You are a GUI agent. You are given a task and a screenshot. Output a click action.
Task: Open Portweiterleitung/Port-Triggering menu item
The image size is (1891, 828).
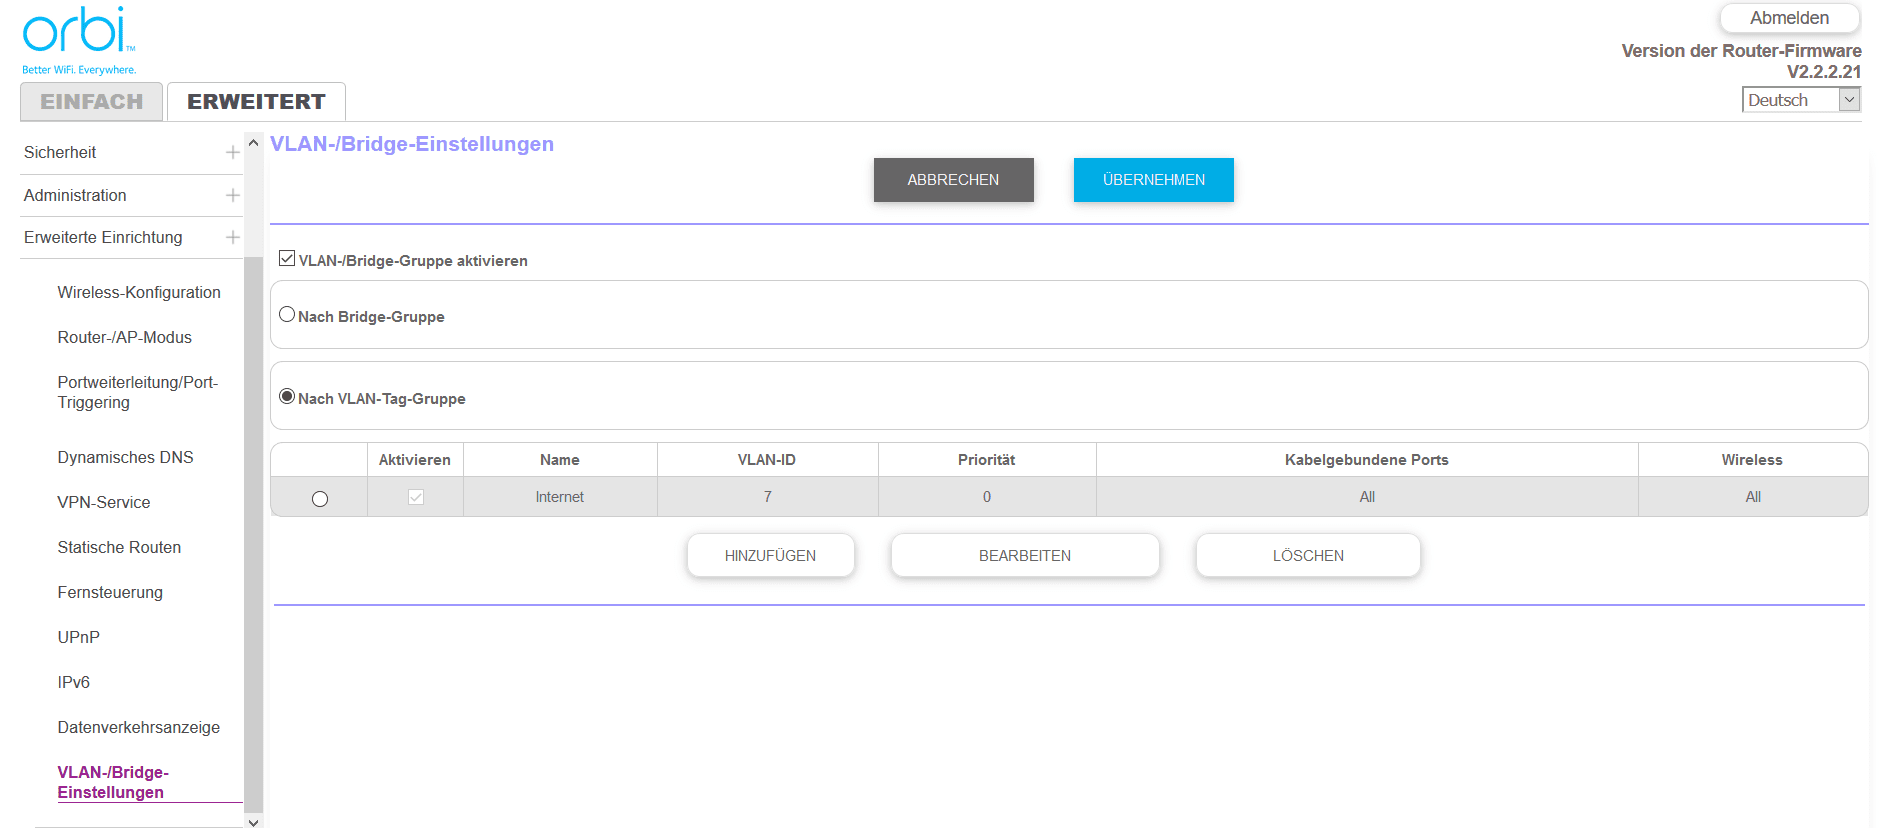coord(138,392)
